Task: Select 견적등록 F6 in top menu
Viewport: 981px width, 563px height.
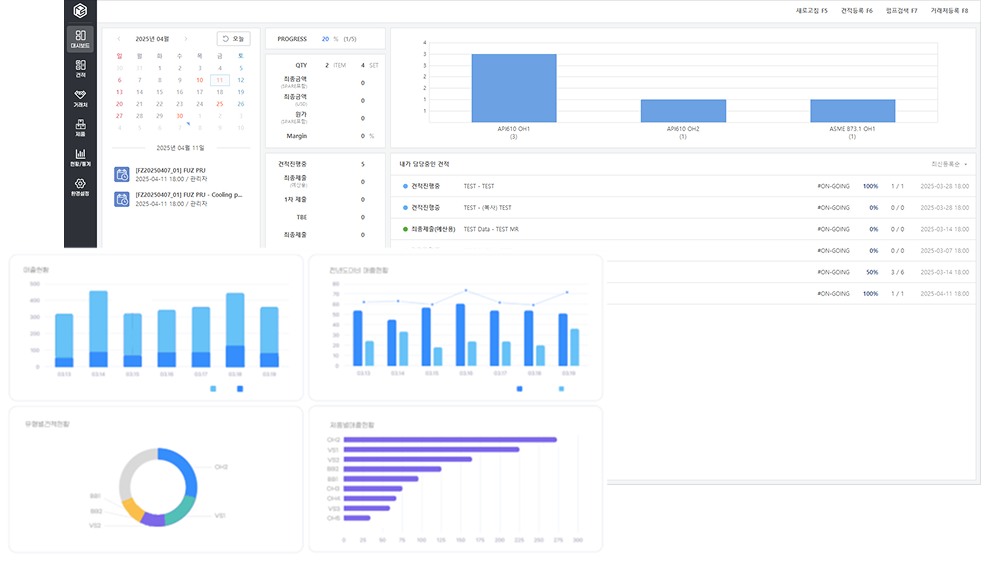Action: click(857, 10)
